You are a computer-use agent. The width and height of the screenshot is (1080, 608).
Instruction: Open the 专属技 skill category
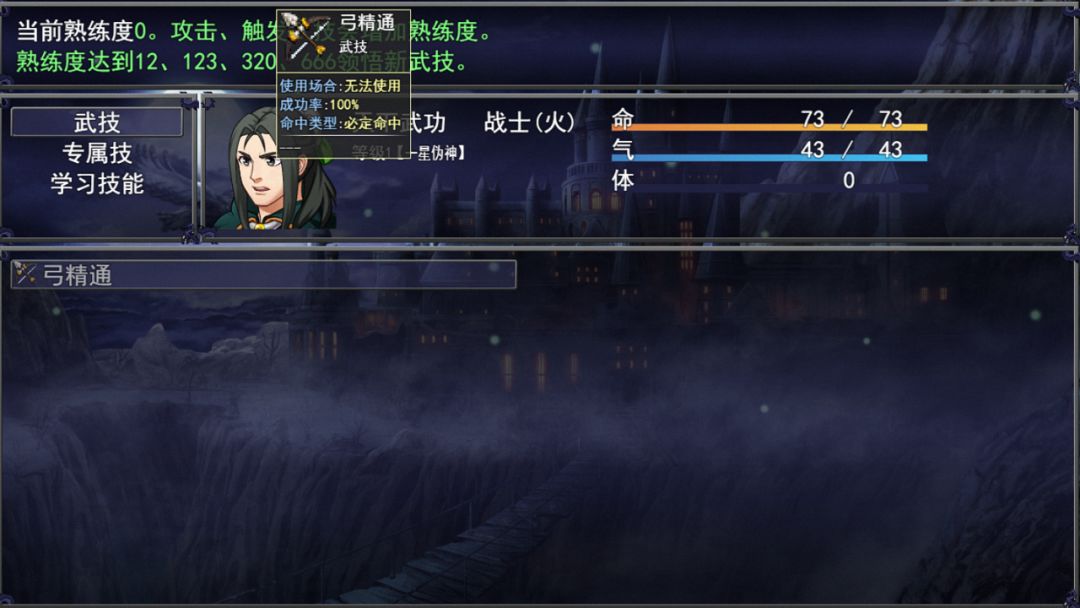coord(96,153)
